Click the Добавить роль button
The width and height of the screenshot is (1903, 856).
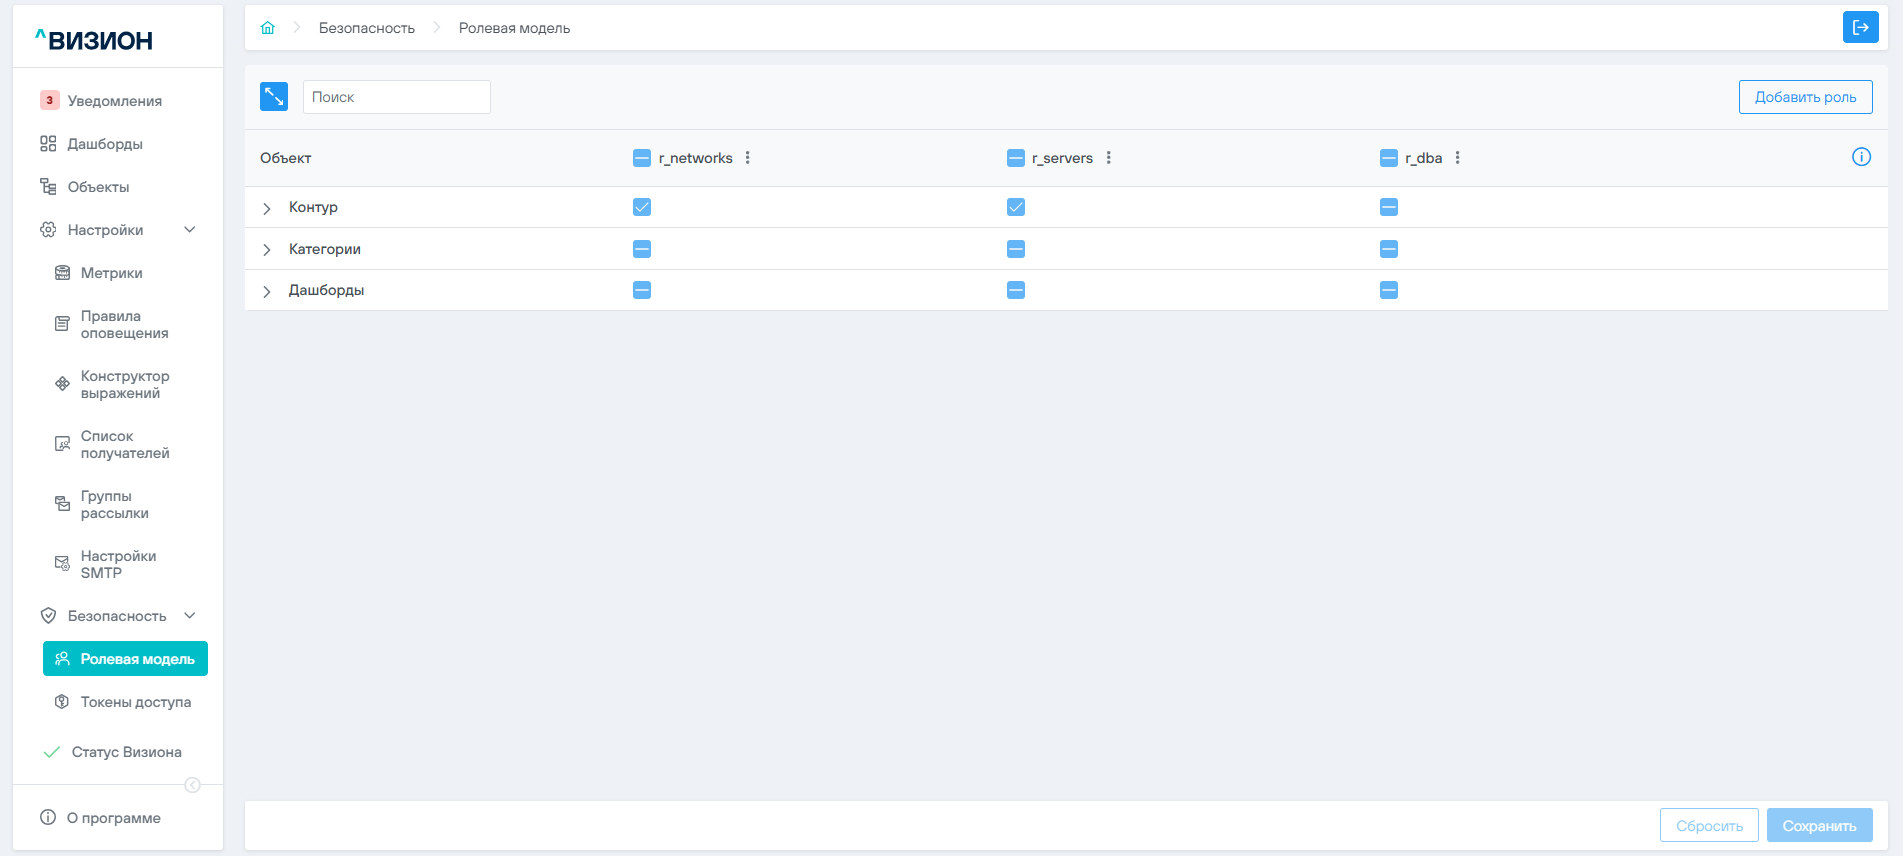1805,97
